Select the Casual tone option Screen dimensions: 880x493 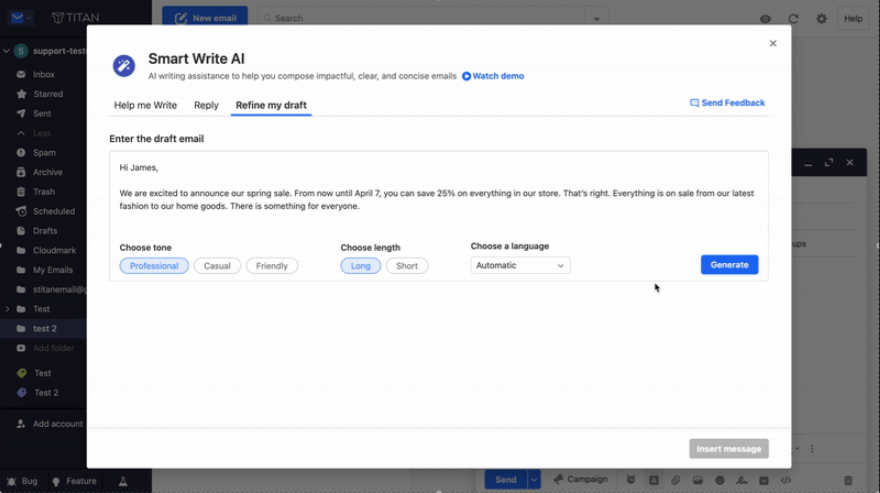[x=217, y=266]
